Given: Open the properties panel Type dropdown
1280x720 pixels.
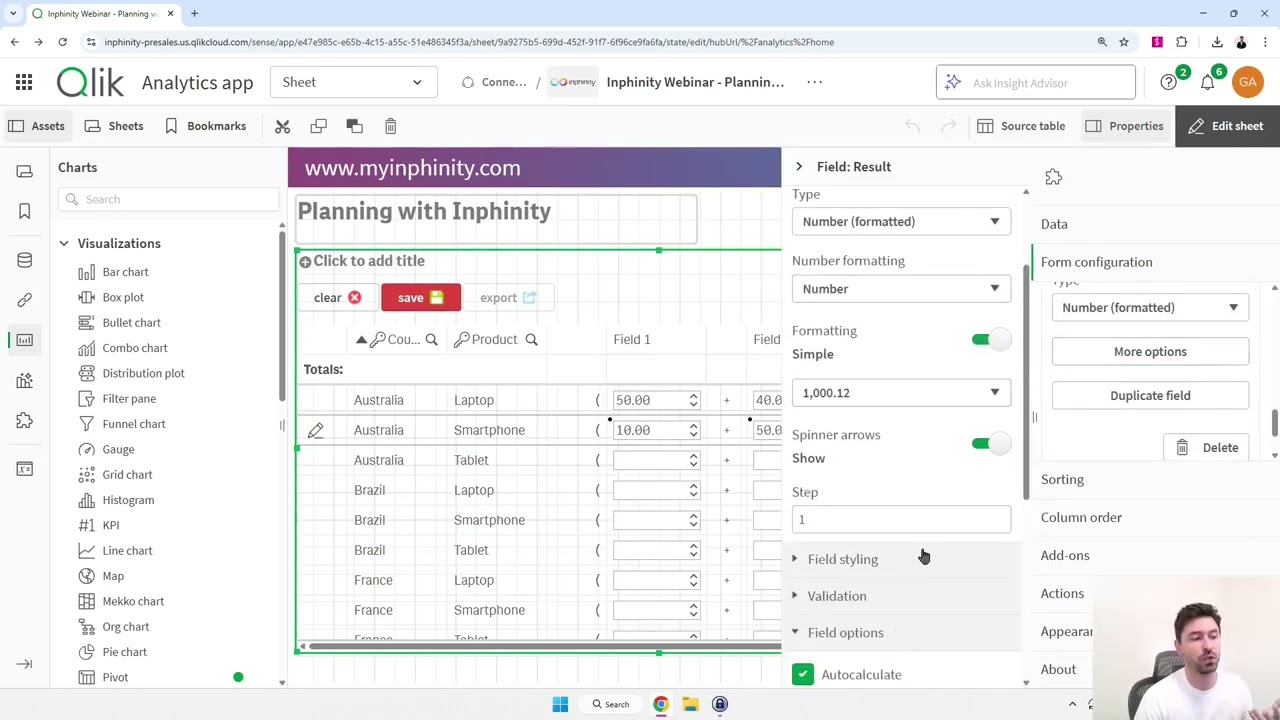Looking at the screenshot, I should pos(1150,308).
